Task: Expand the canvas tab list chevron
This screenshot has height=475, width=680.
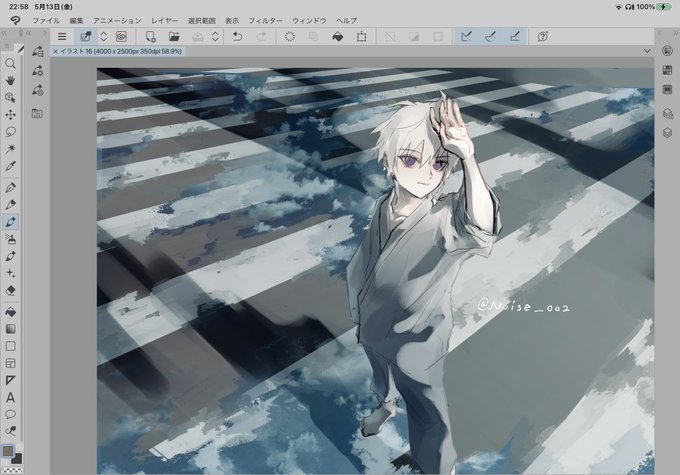Action: 647,51
